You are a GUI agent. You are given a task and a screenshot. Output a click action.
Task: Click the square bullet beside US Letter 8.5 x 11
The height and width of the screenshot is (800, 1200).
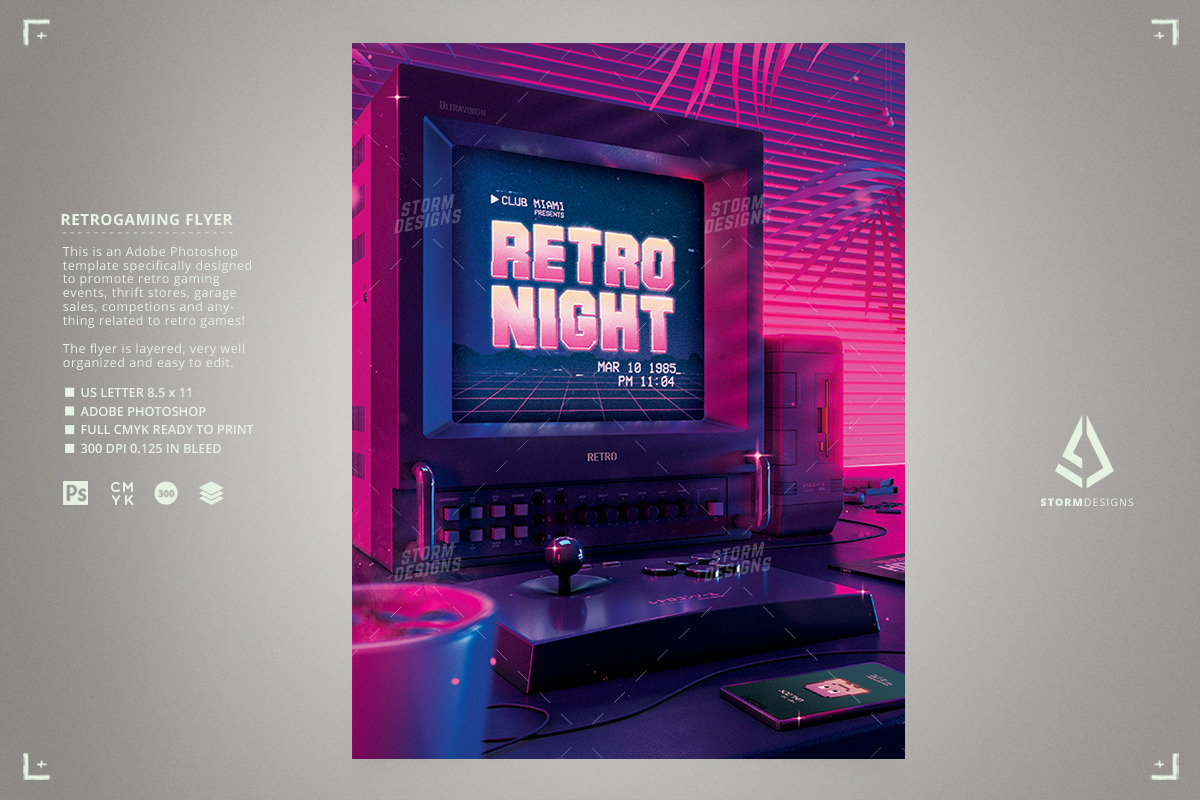[x=70, y=392]
